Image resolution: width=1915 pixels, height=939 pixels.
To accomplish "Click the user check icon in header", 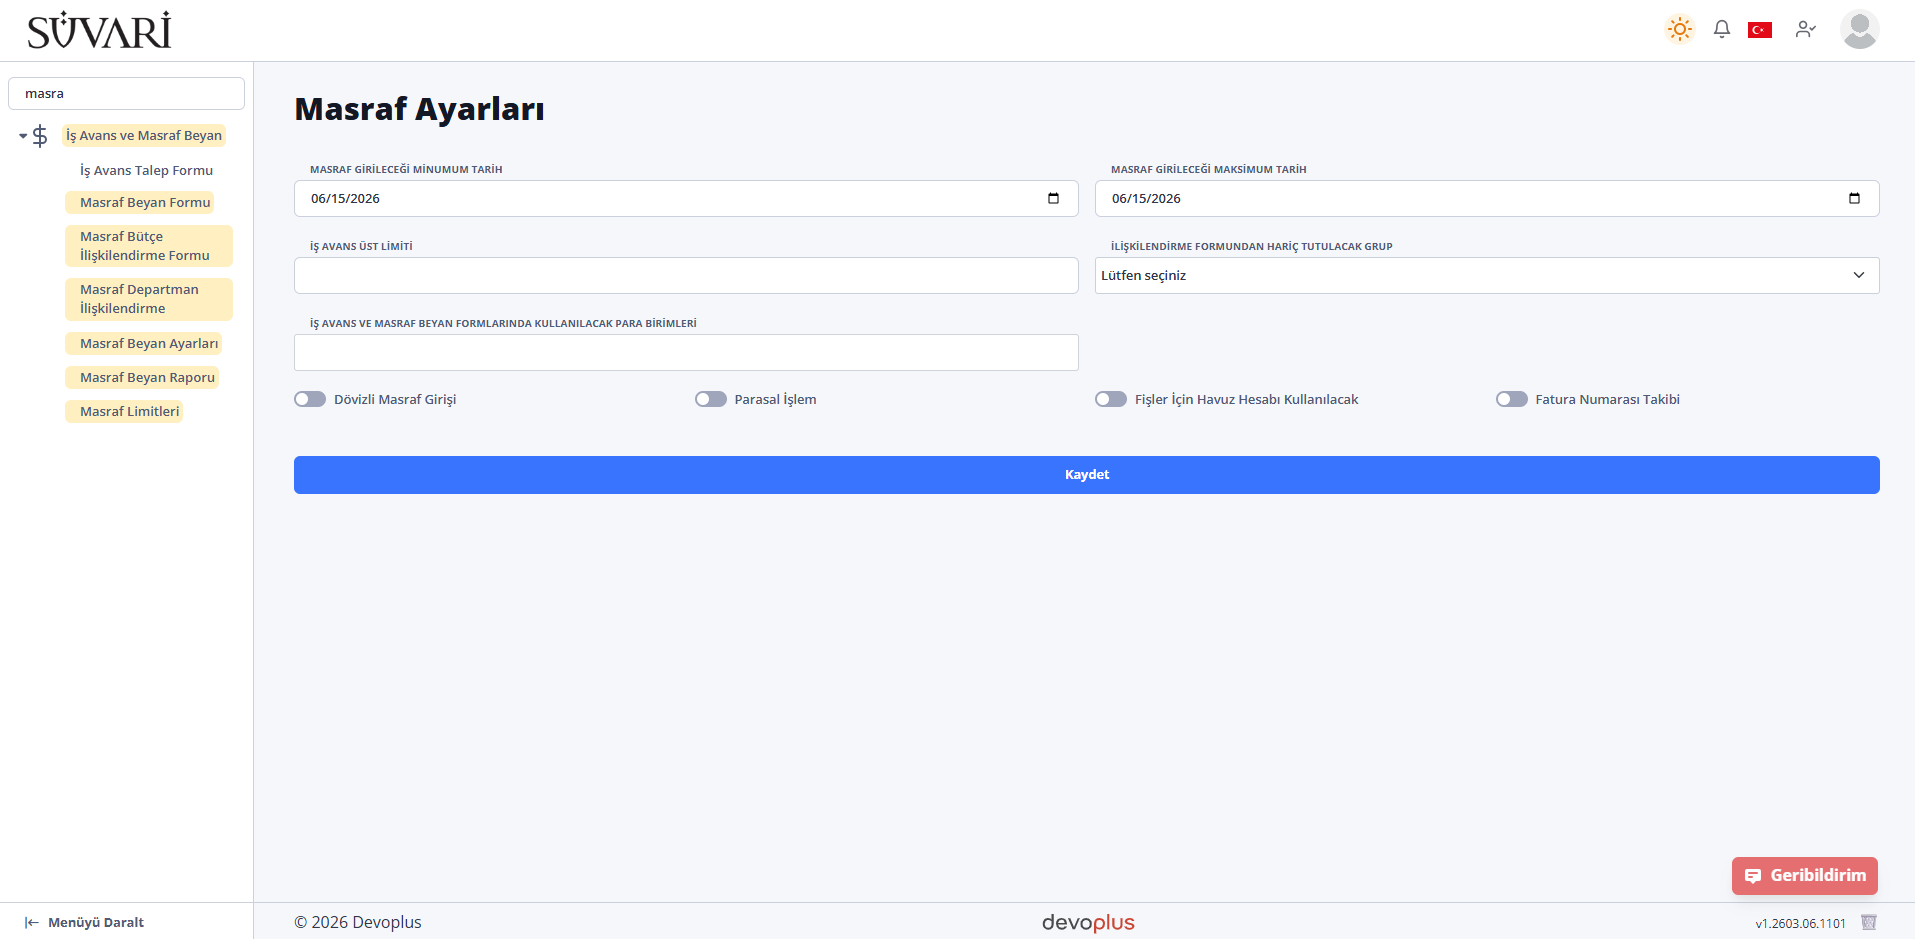I will click(1805, 29).
